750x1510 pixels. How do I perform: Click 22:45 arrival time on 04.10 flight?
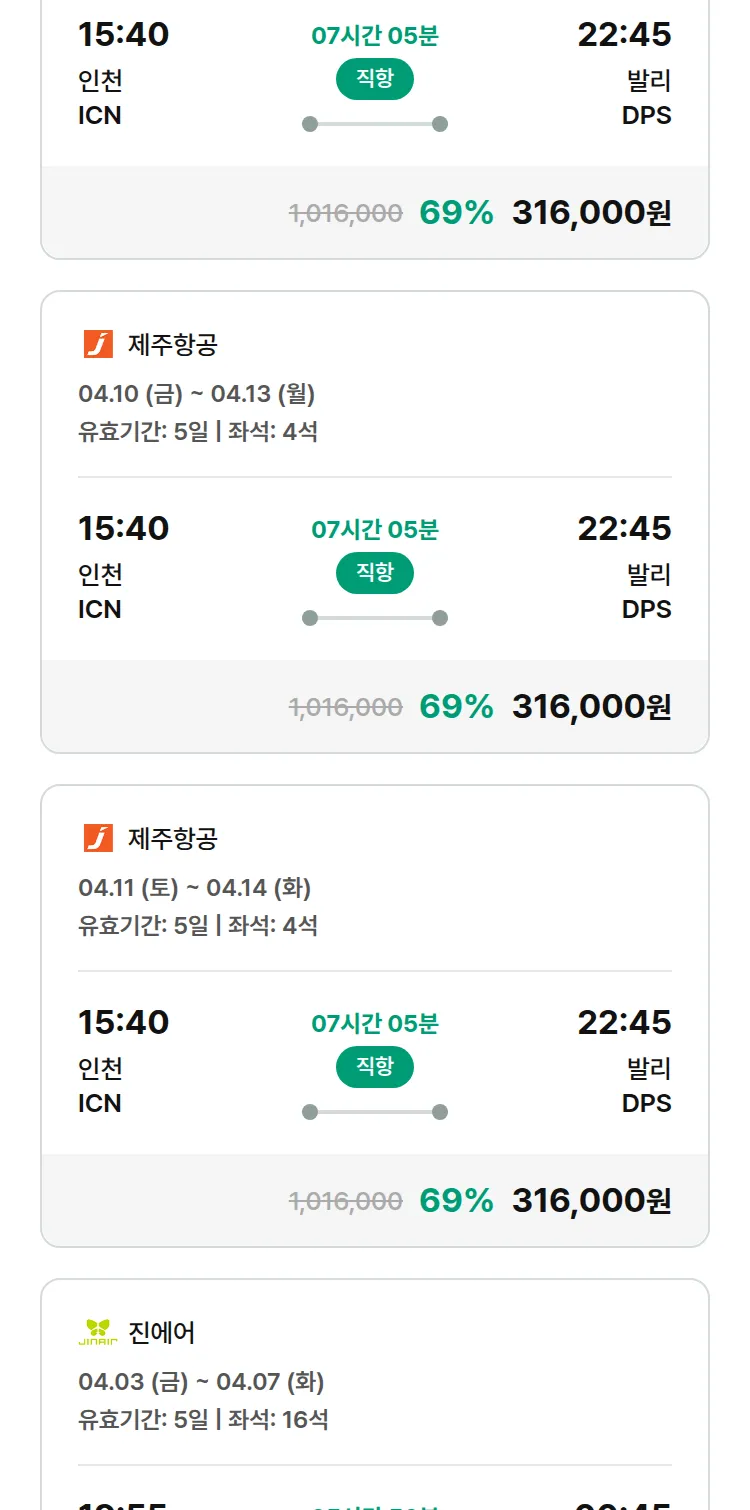pyautogui.click(x=624, y=528)
